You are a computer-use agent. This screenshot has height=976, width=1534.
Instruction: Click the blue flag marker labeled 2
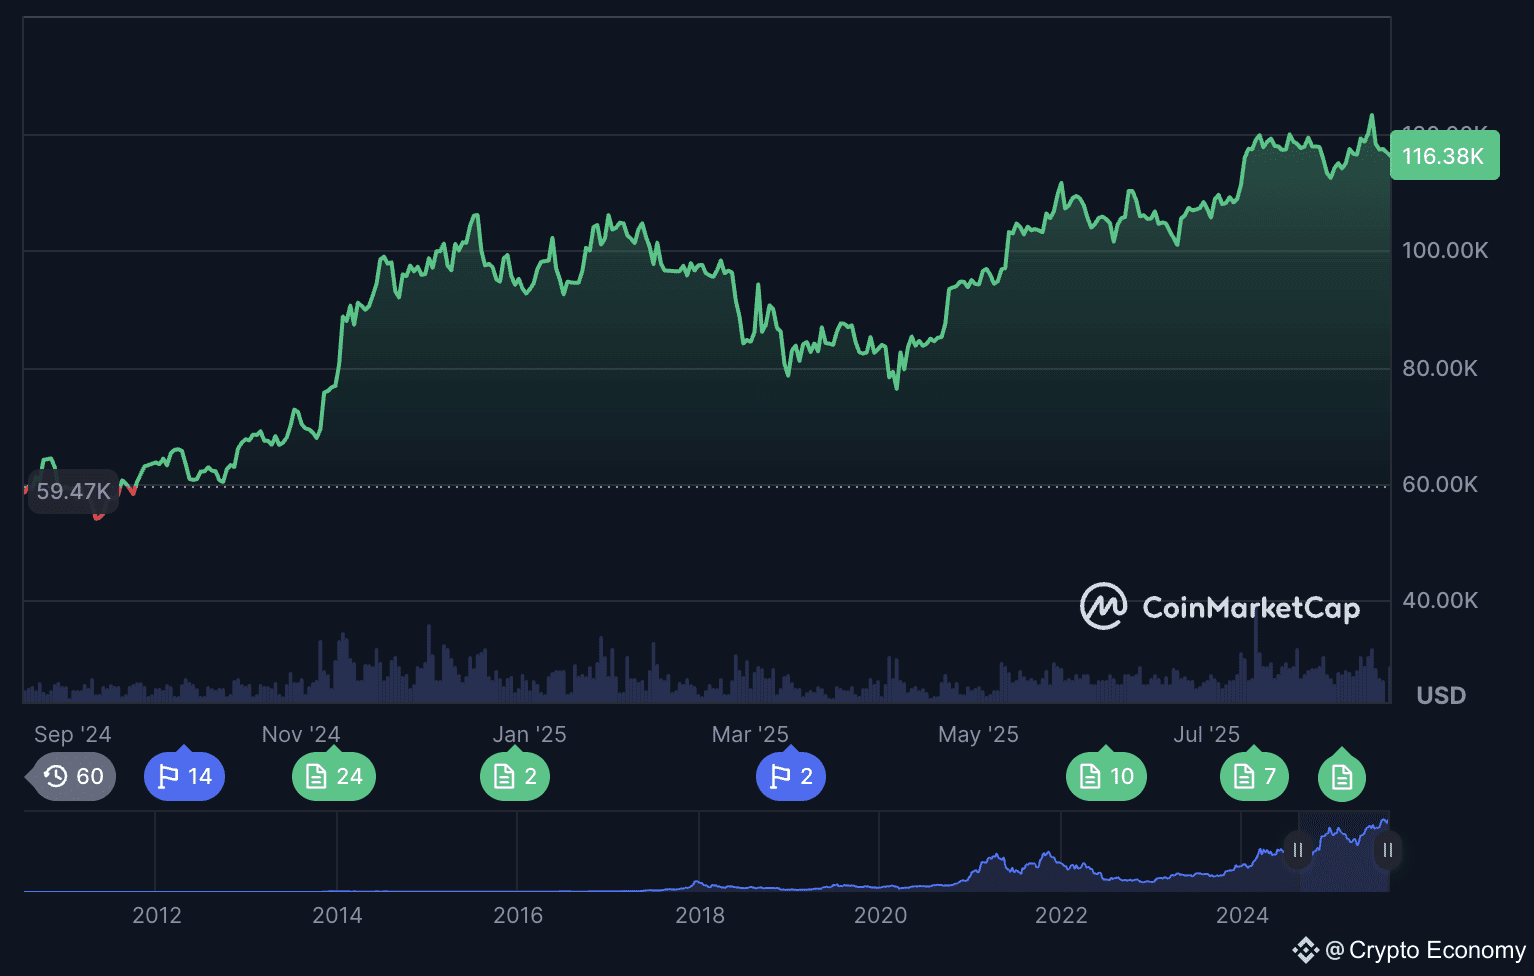point(791,776)
